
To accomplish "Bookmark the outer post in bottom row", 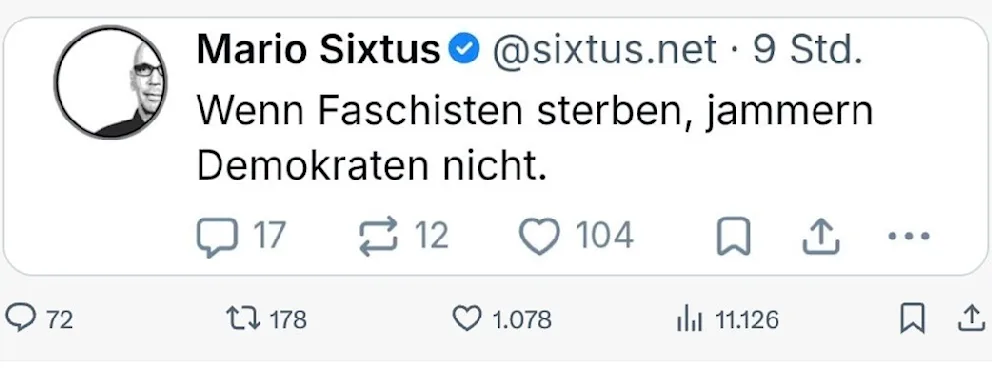I will click(x=912, y=318).
